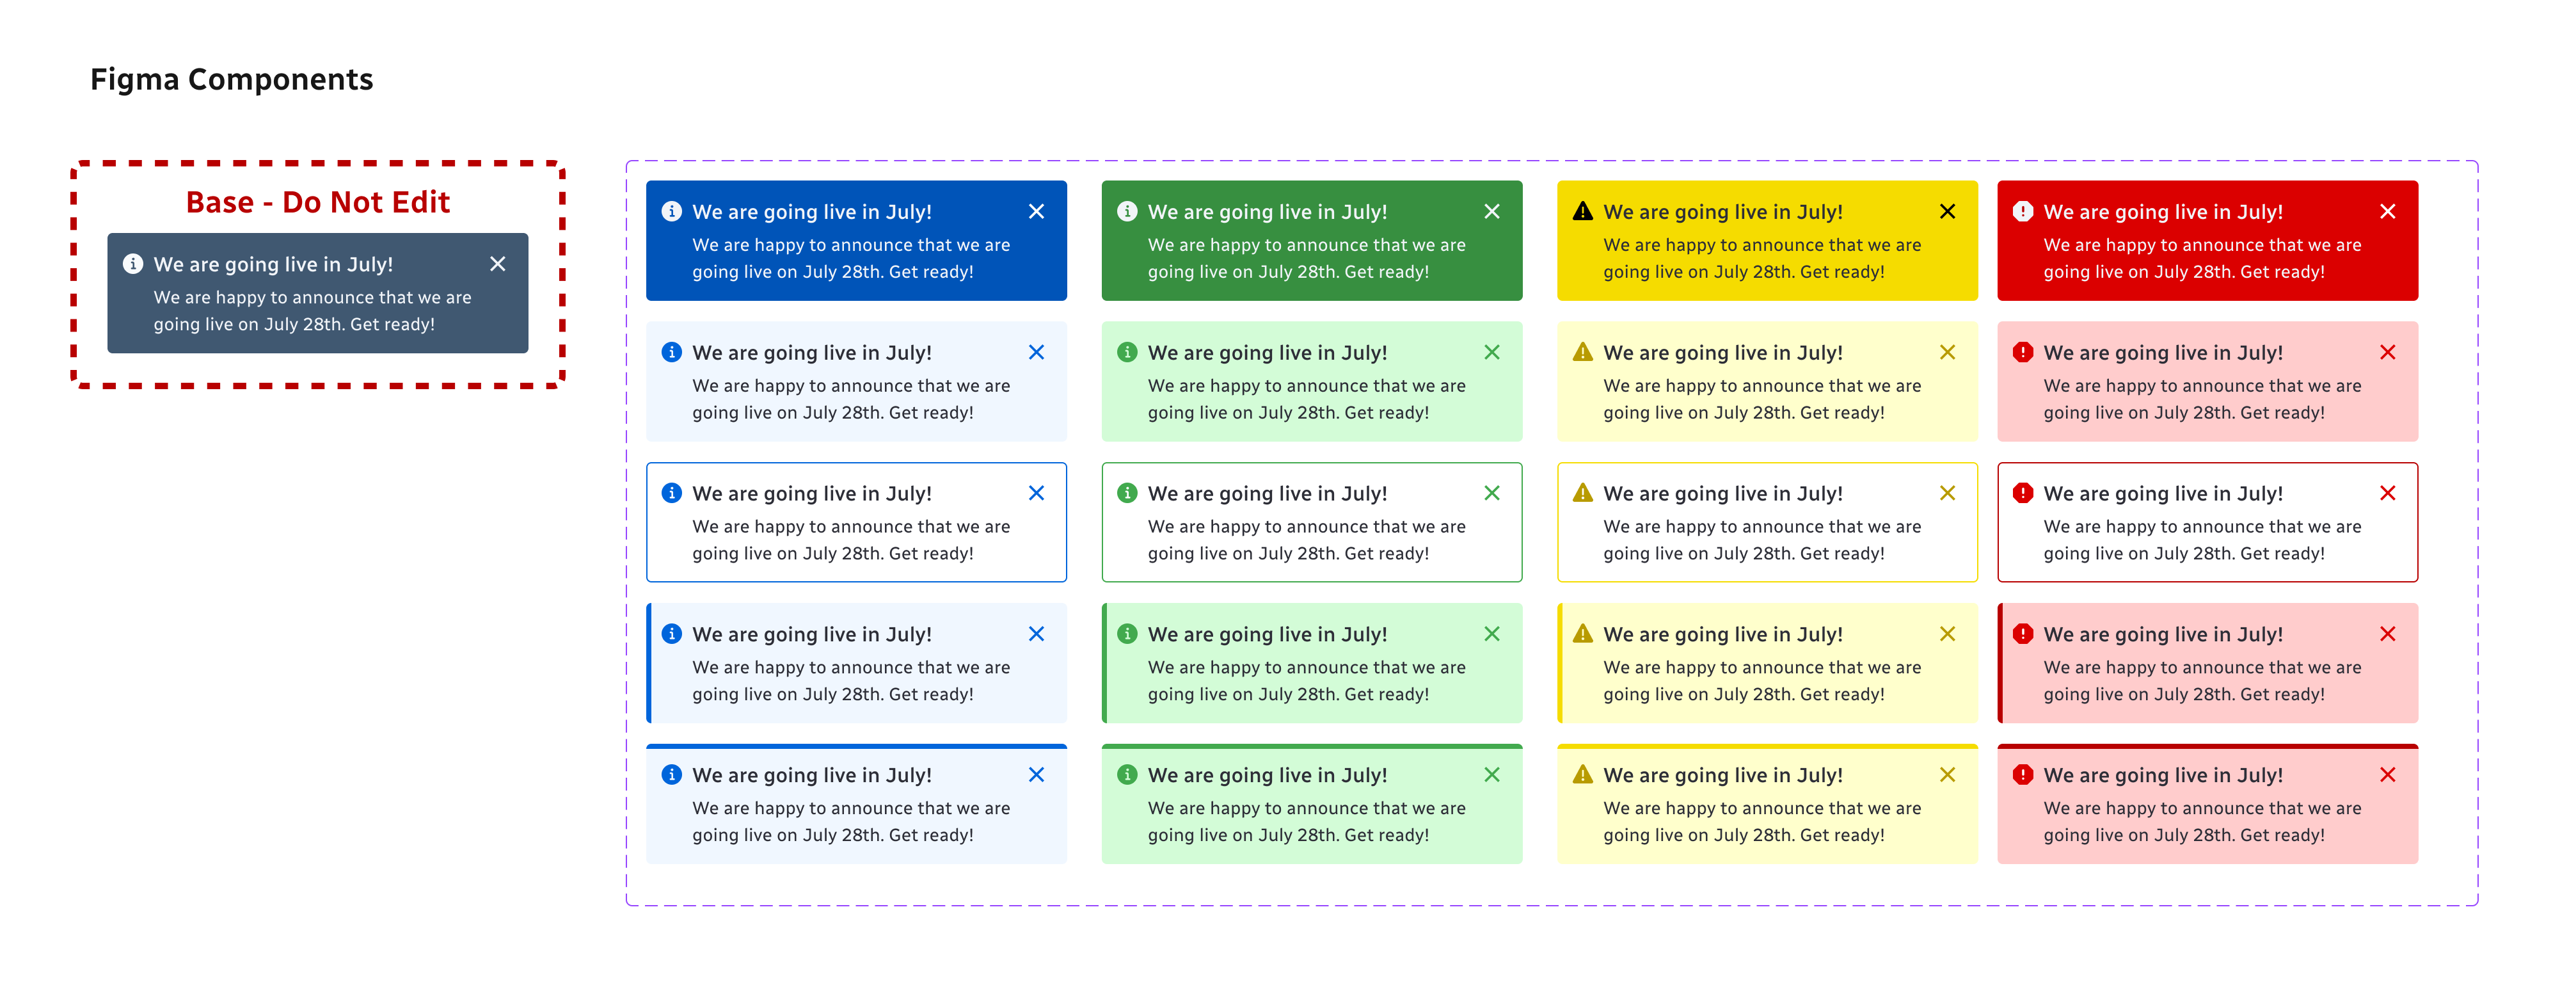2576x987 pixels.
Task: Click title text of outlined yellow alert
Action: (1722, 493)
